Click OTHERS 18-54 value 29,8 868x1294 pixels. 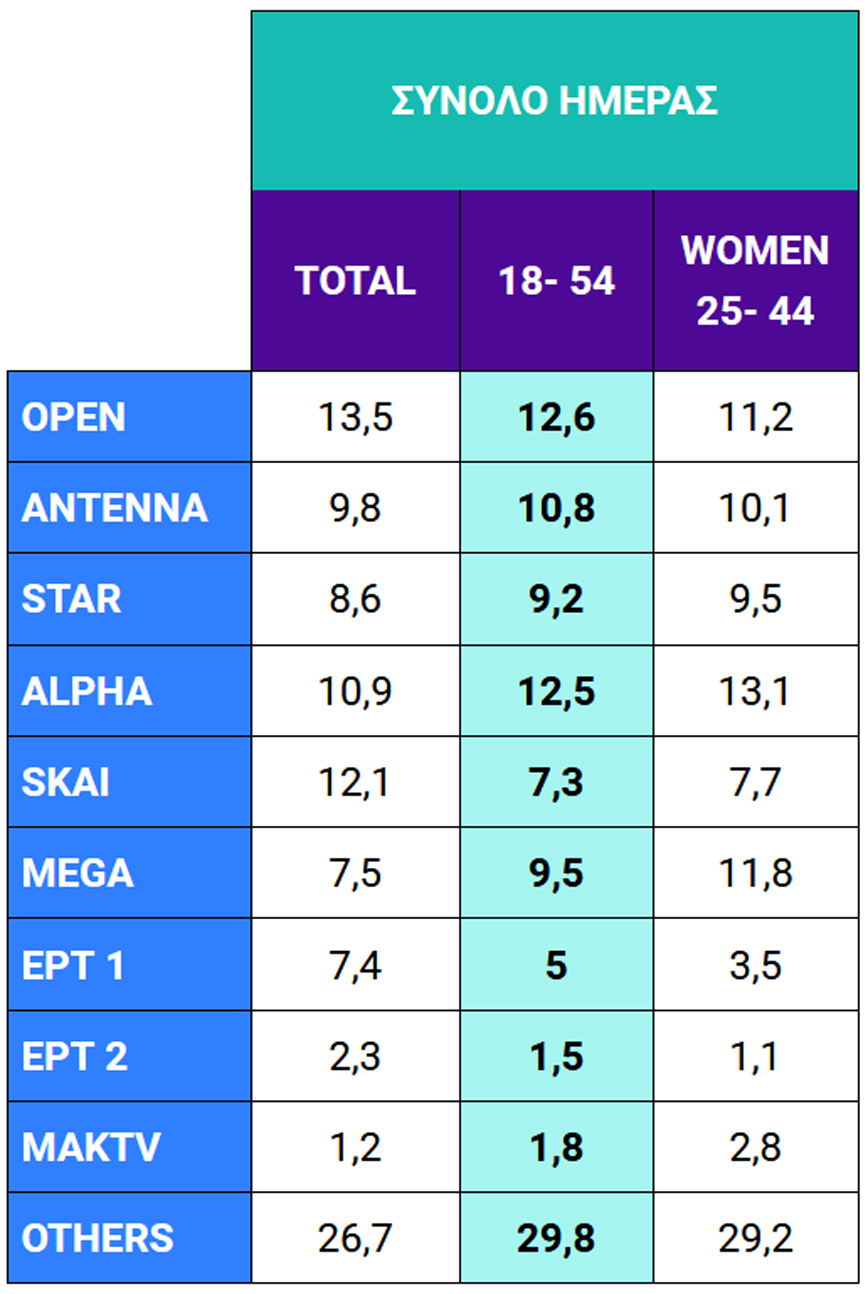coord(556,1238)
